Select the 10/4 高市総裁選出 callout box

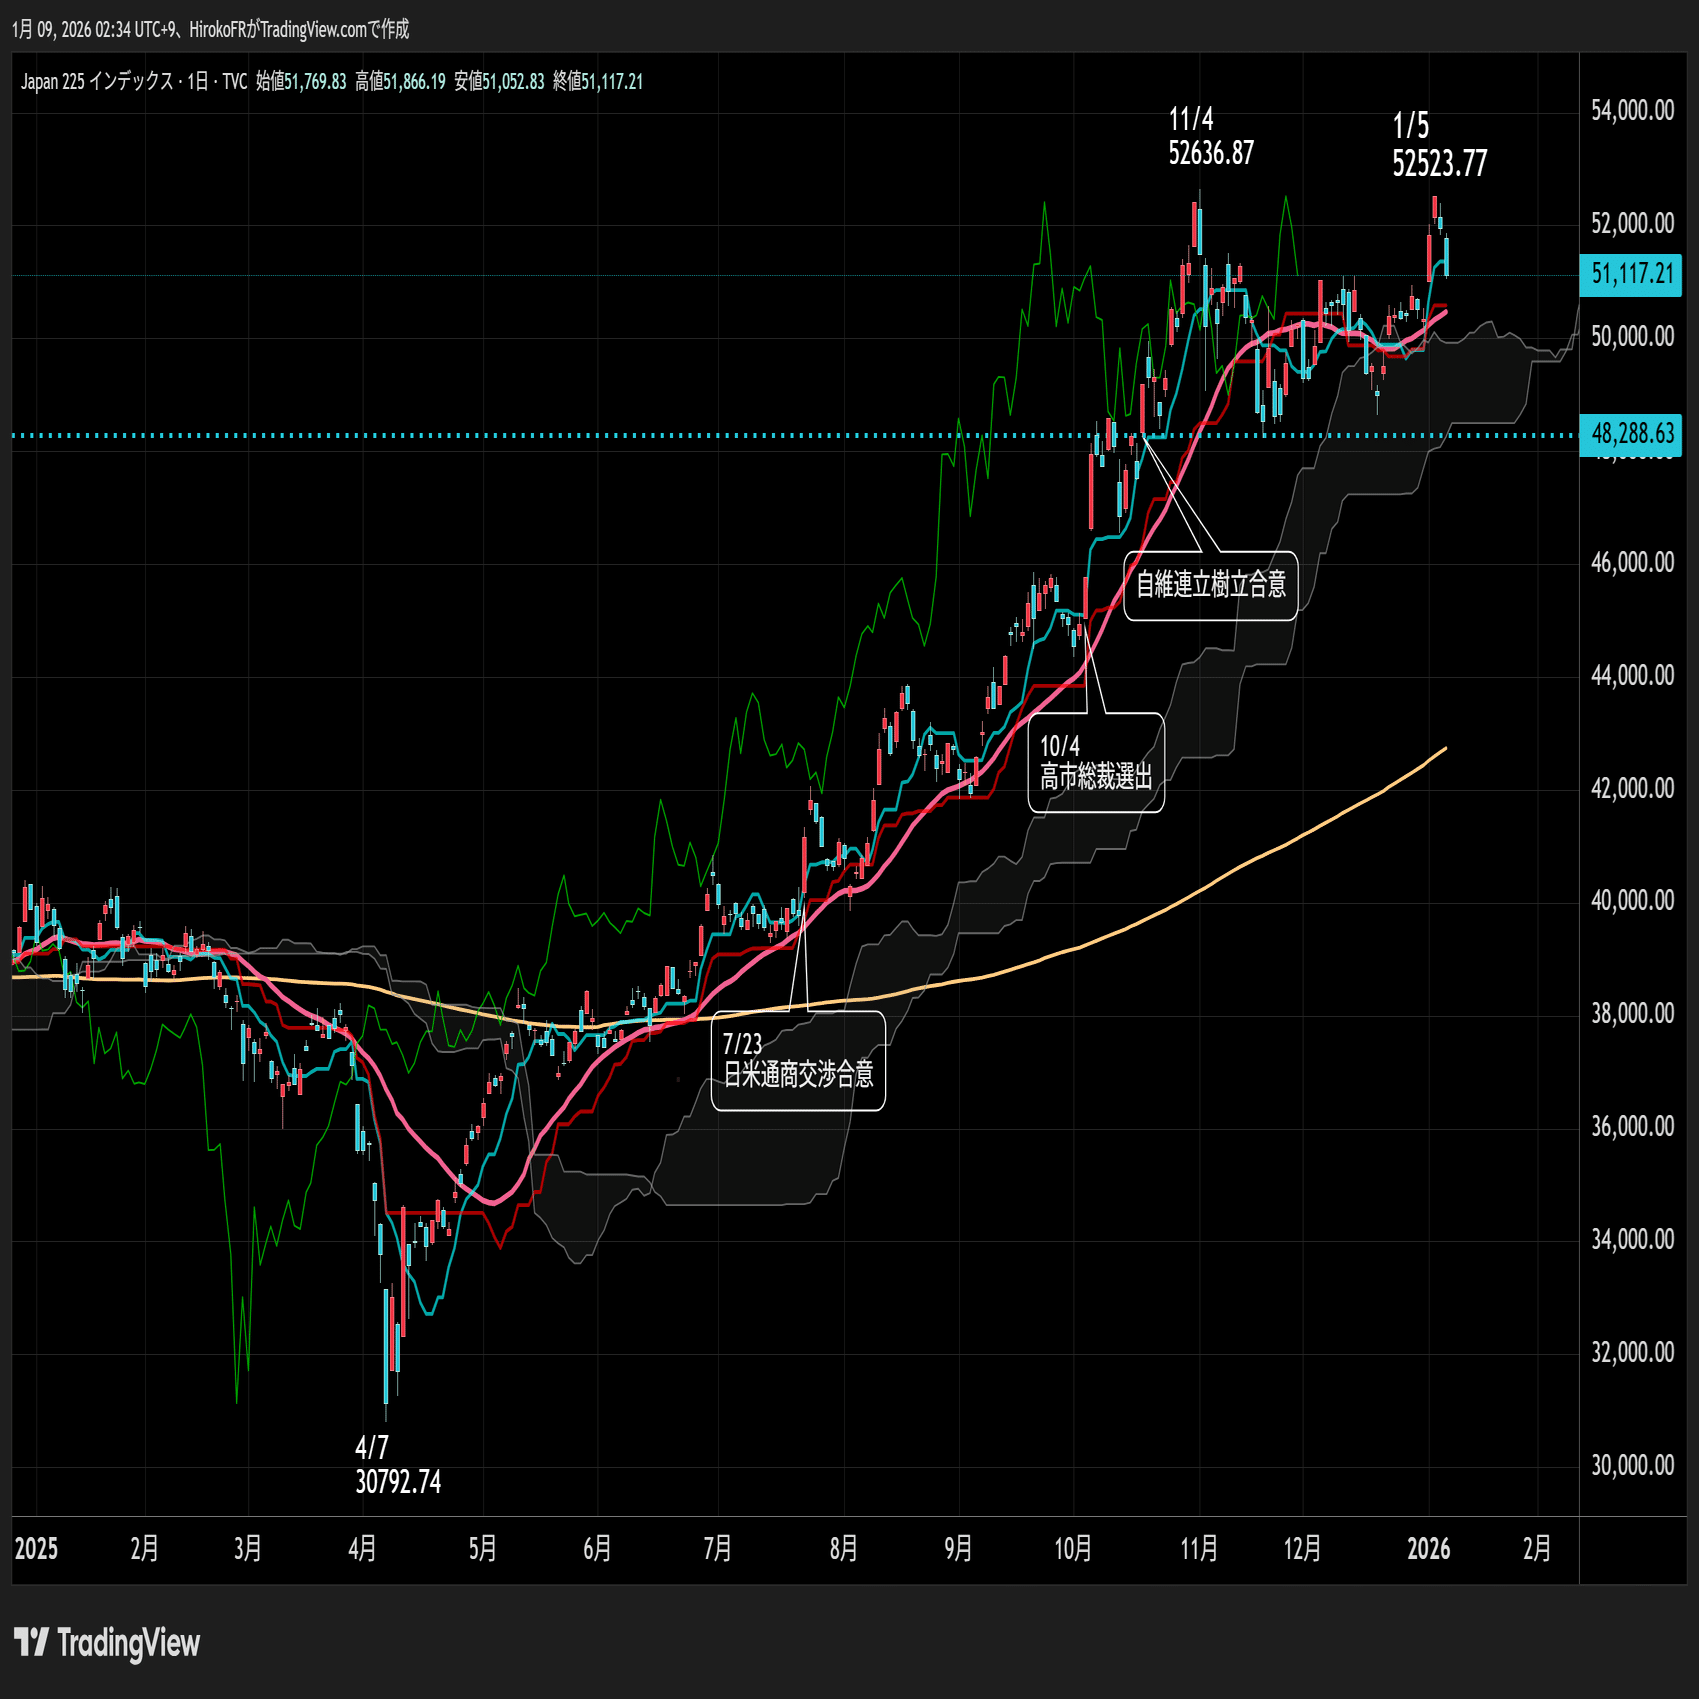click(1096, 762)
